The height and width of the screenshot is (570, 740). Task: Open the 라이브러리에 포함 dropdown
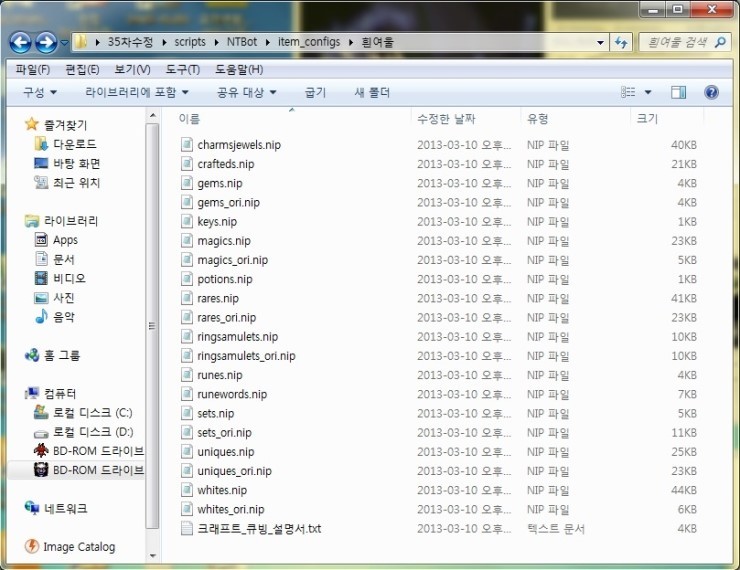pos(136,92)
